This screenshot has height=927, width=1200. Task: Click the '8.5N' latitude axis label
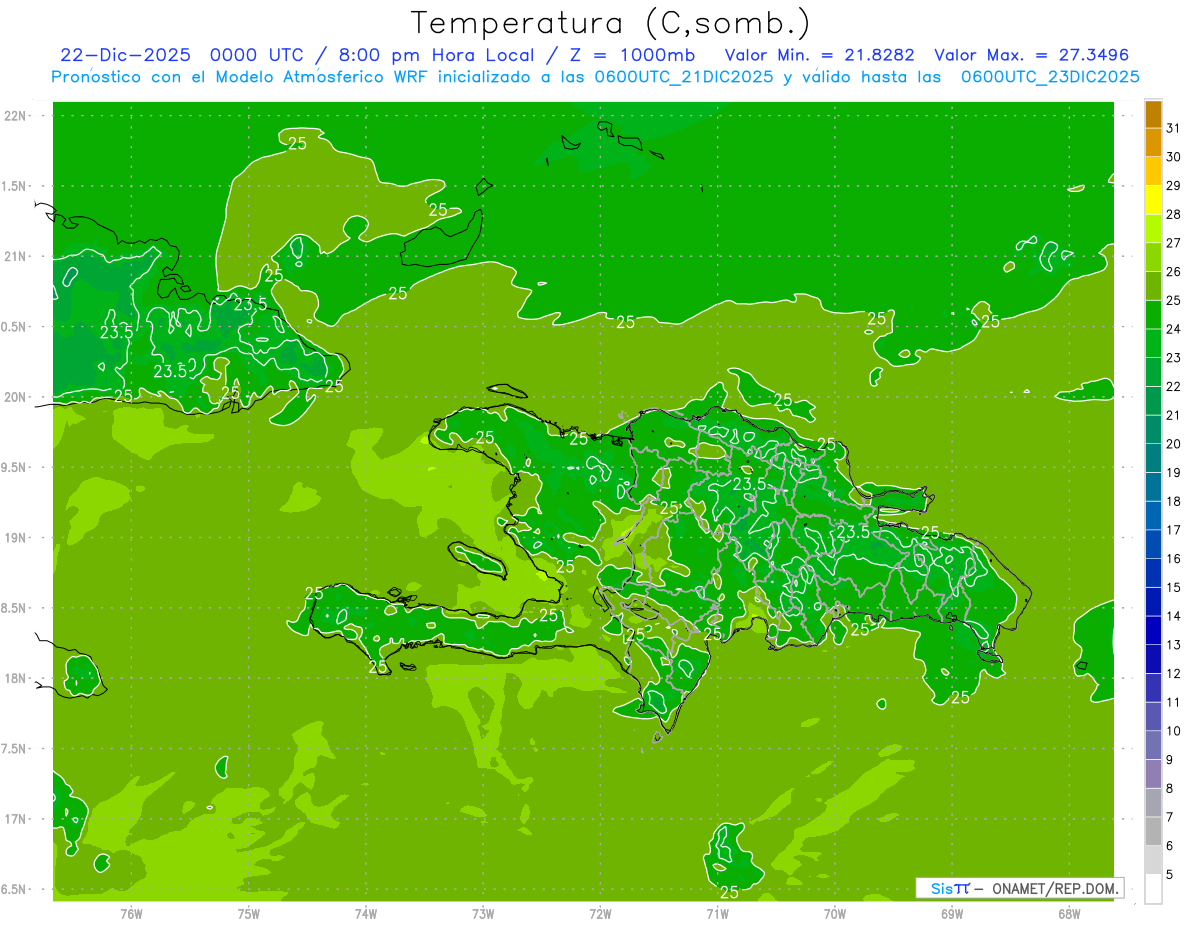click(14, 608)
